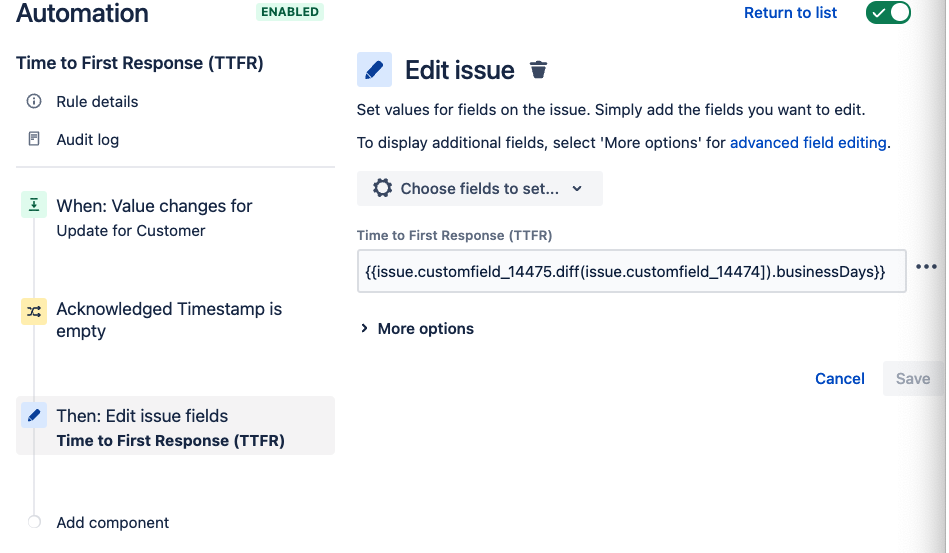Image resolution: width=949 pixels, height=553 pixels.
Task: Click the Save button
Action: [x=913, y=379]
